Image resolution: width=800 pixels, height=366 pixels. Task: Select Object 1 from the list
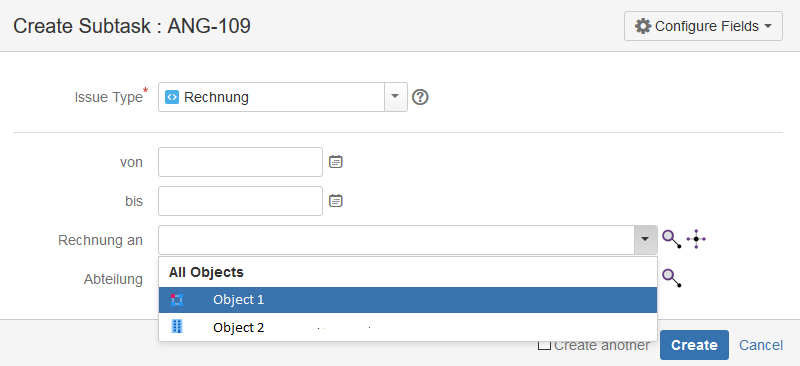408,300
